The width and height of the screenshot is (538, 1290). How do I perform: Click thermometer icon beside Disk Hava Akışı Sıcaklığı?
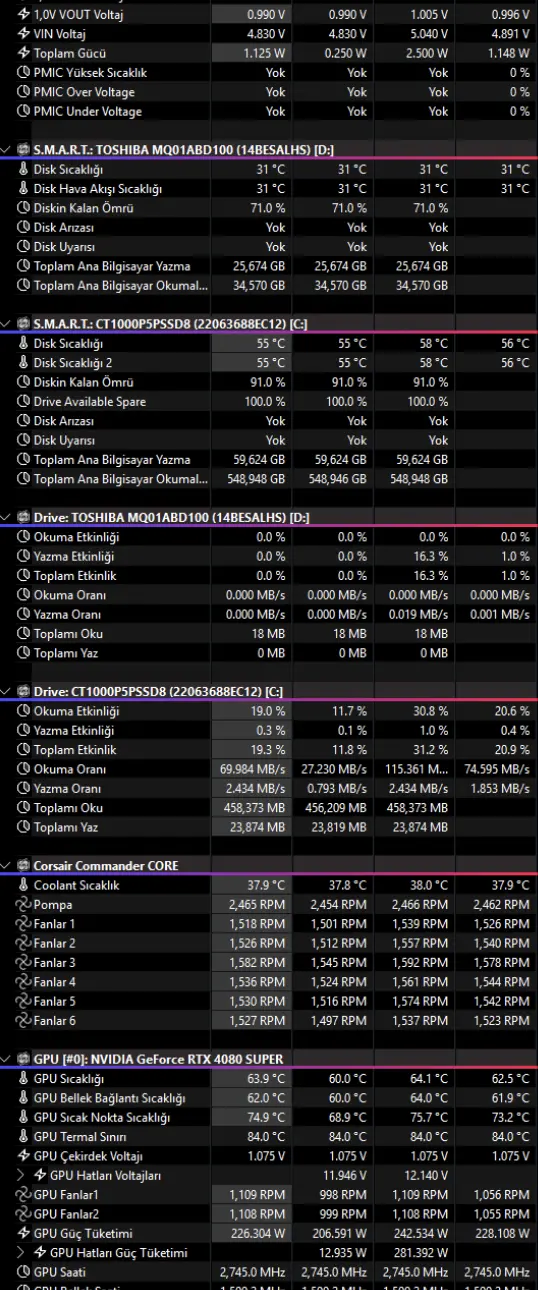(x=25, y=189)
